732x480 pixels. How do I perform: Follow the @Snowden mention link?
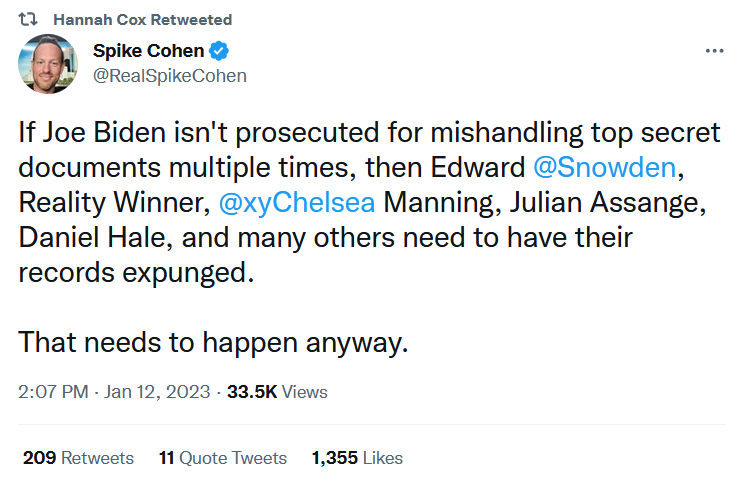605,167
